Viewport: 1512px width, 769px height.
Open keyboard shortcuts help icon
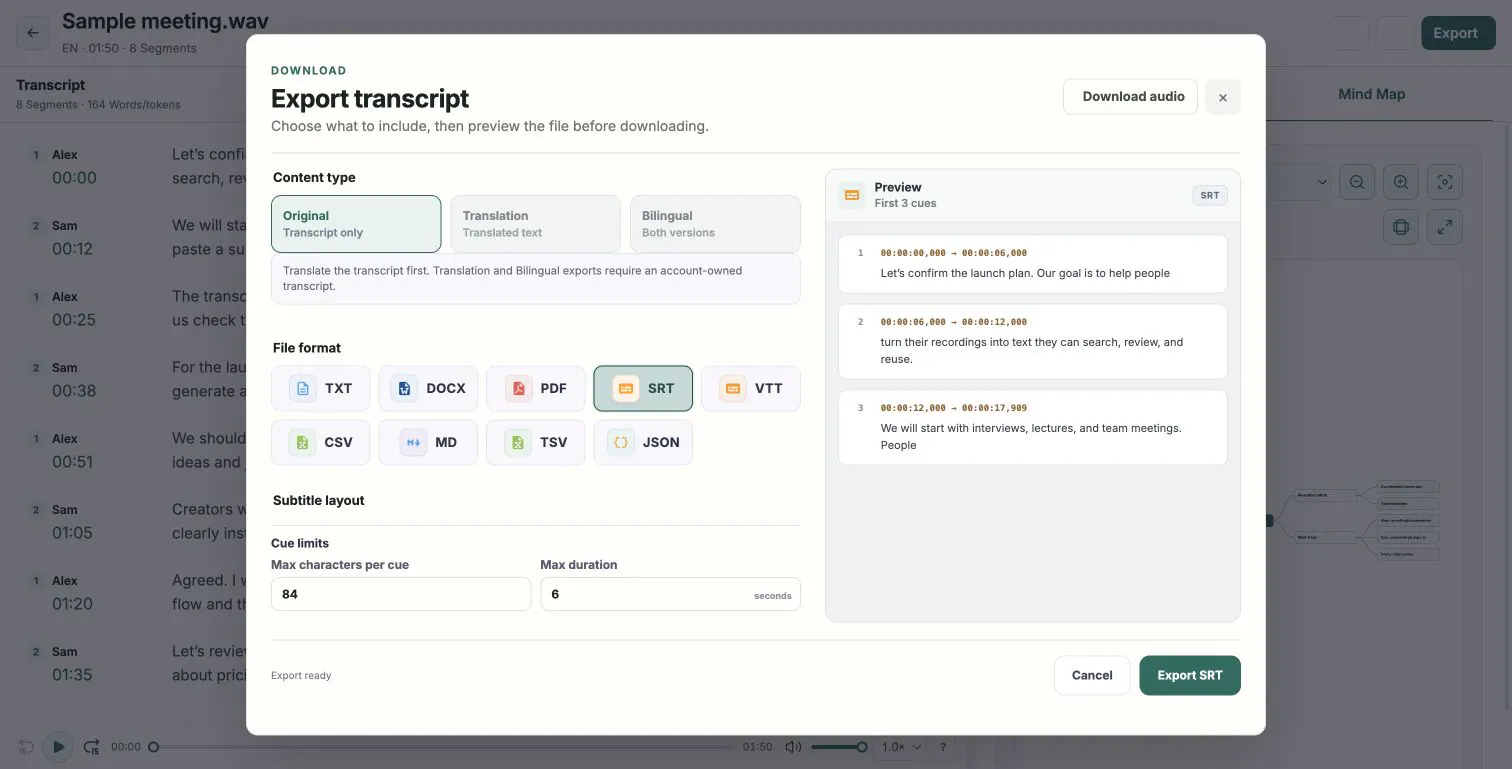pyautogui.click(x=943, y=747)
